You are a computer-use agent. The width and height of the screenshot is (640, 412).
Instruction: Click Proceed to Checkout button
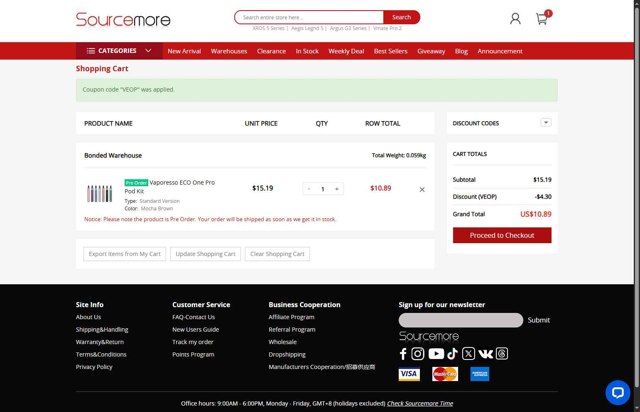coord(502,235)
